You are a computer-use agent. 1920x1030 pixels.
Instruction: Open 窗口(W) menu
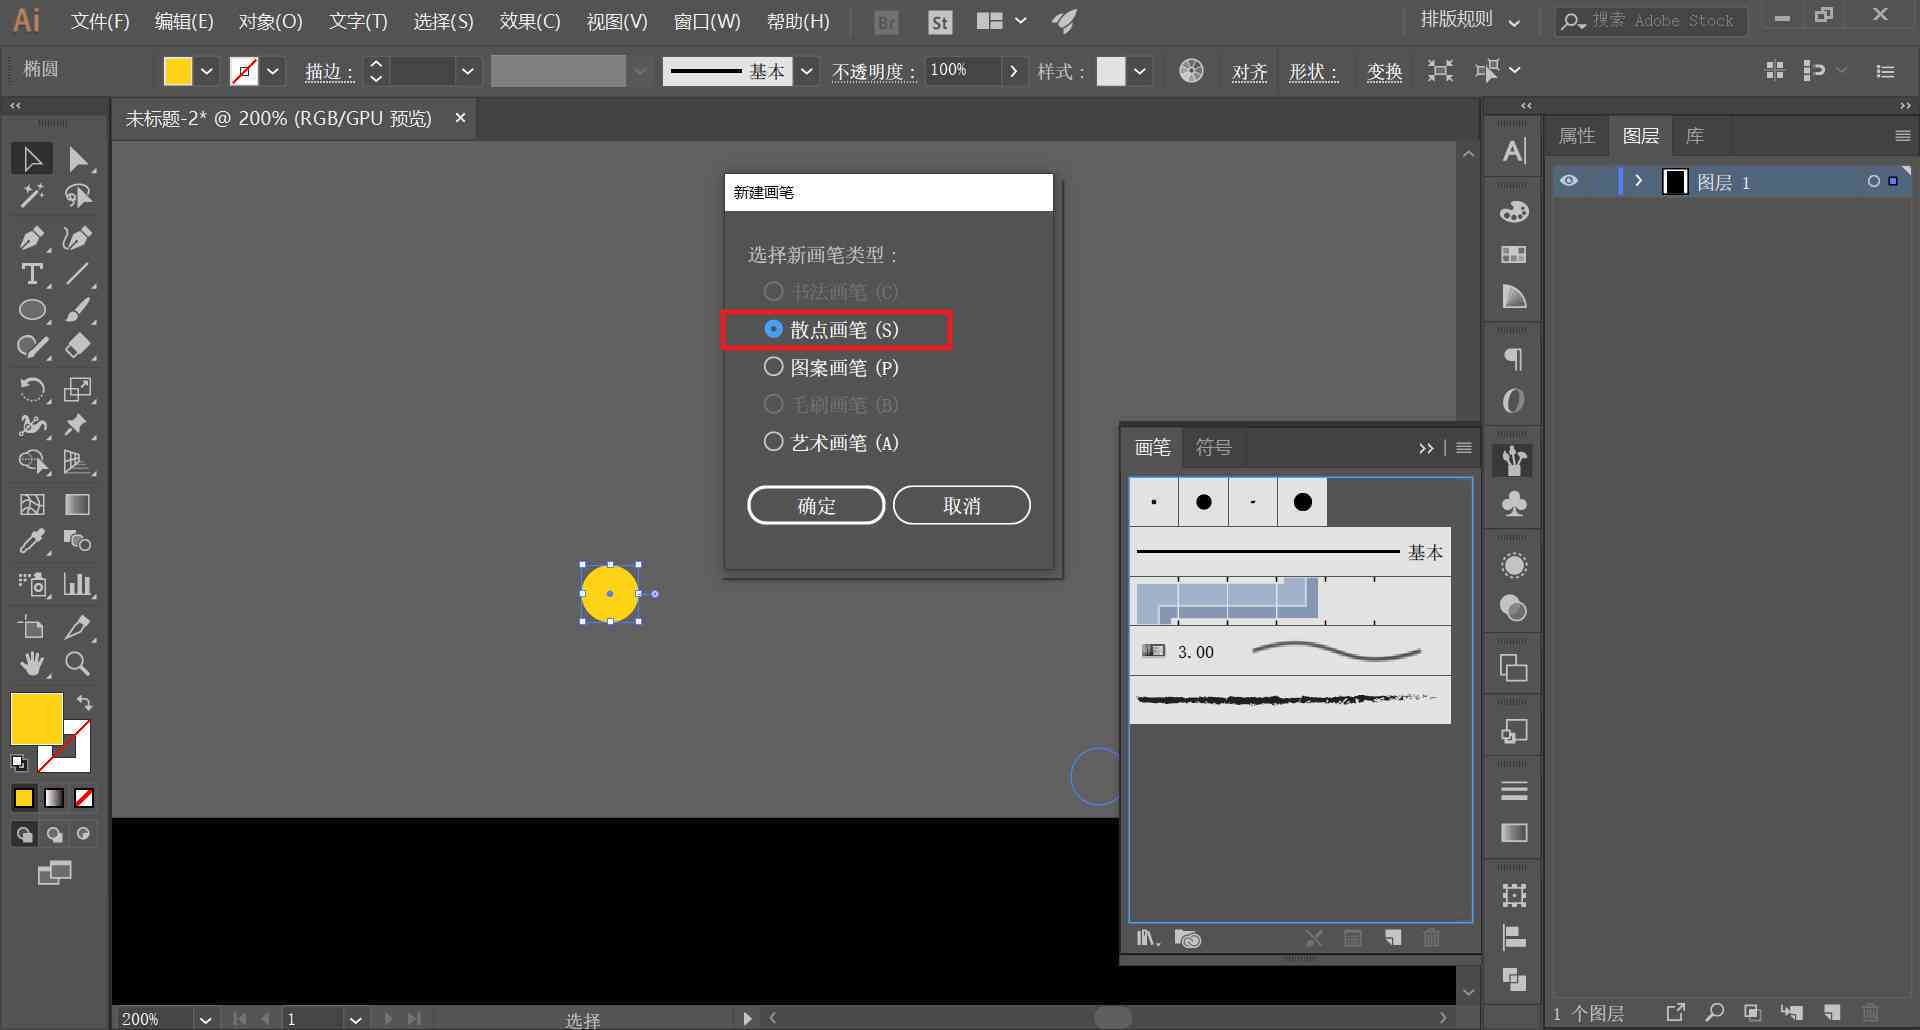tap(707, 21)
